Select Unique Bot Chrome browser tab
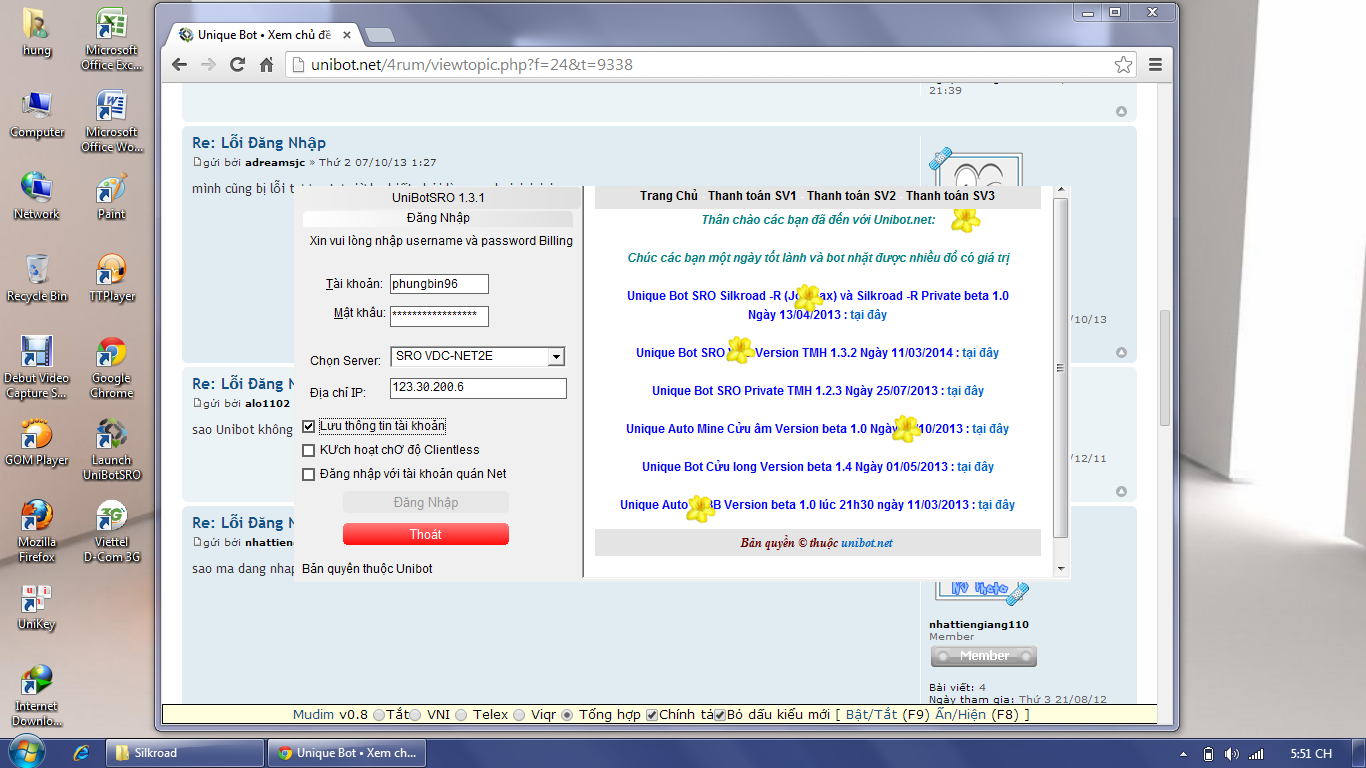Image resolution: width=1366 pixels, height=768 pixels. (265, 34)
